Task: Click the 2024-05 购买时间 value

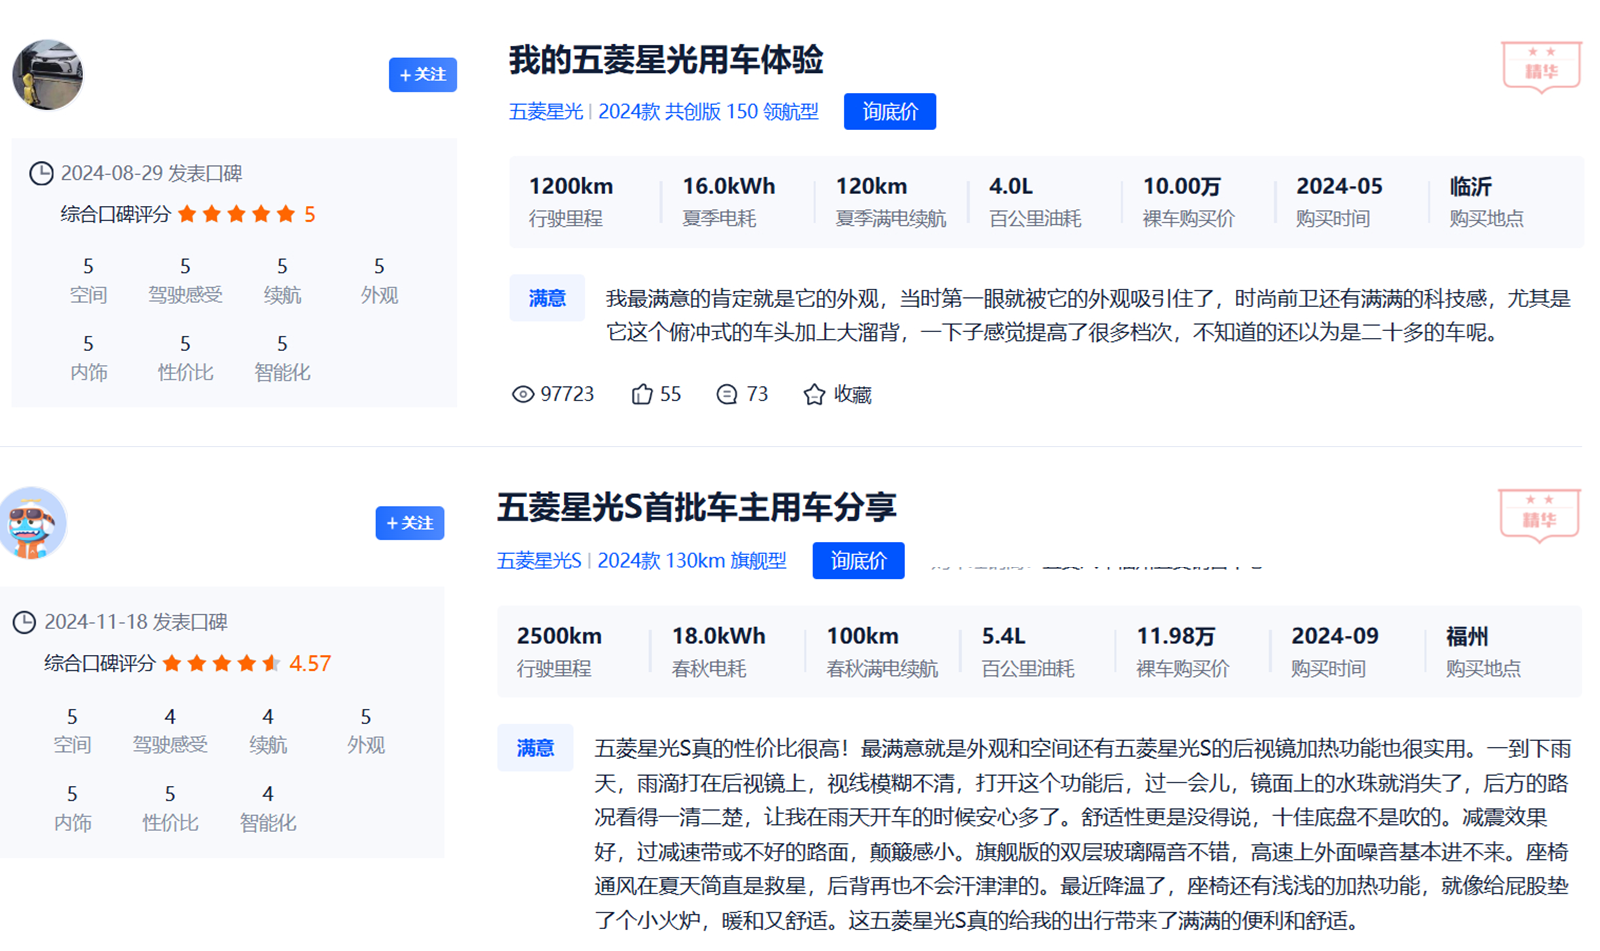Action: [x=1340, y=187]
